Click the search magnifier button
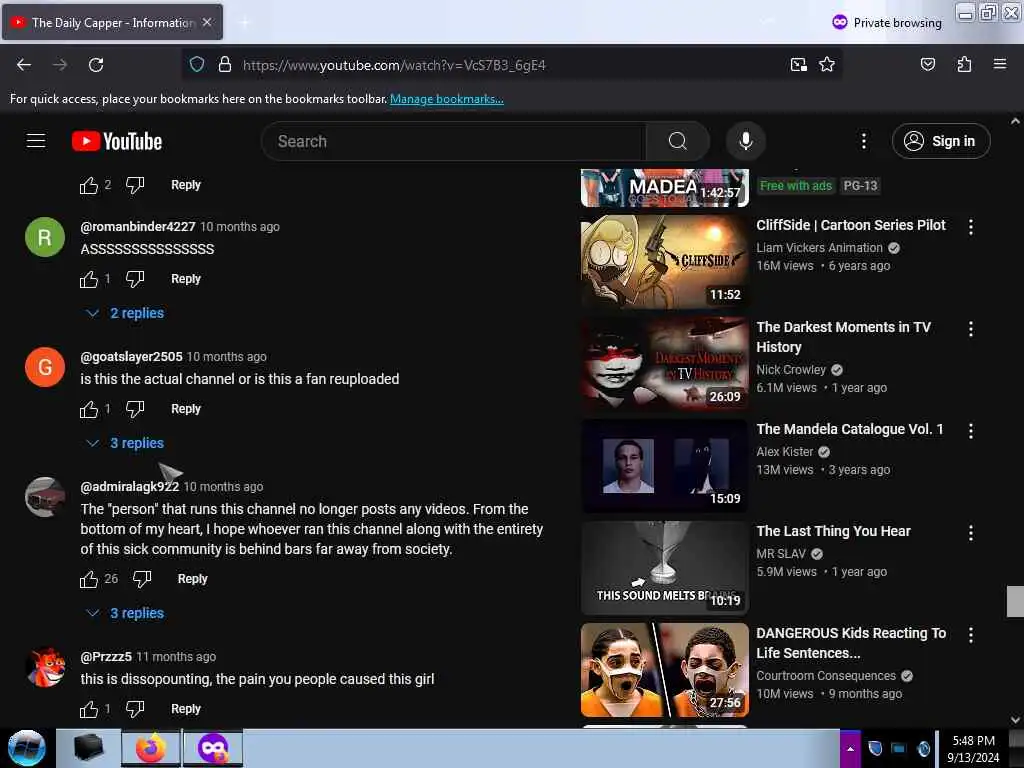The width and height of the screenshot is (1024, 768). (x=677, y=141)
